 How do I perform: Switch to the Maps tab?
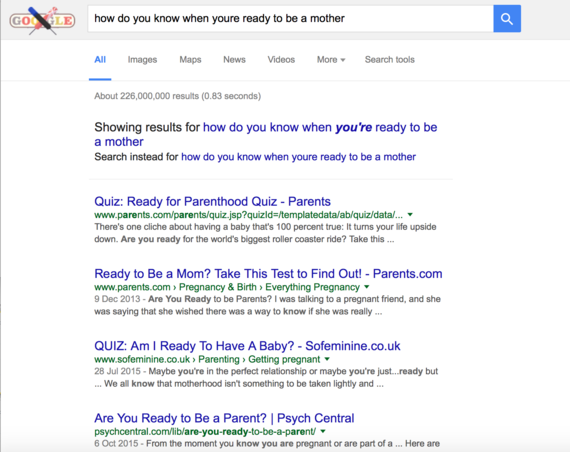click(190, 60)
